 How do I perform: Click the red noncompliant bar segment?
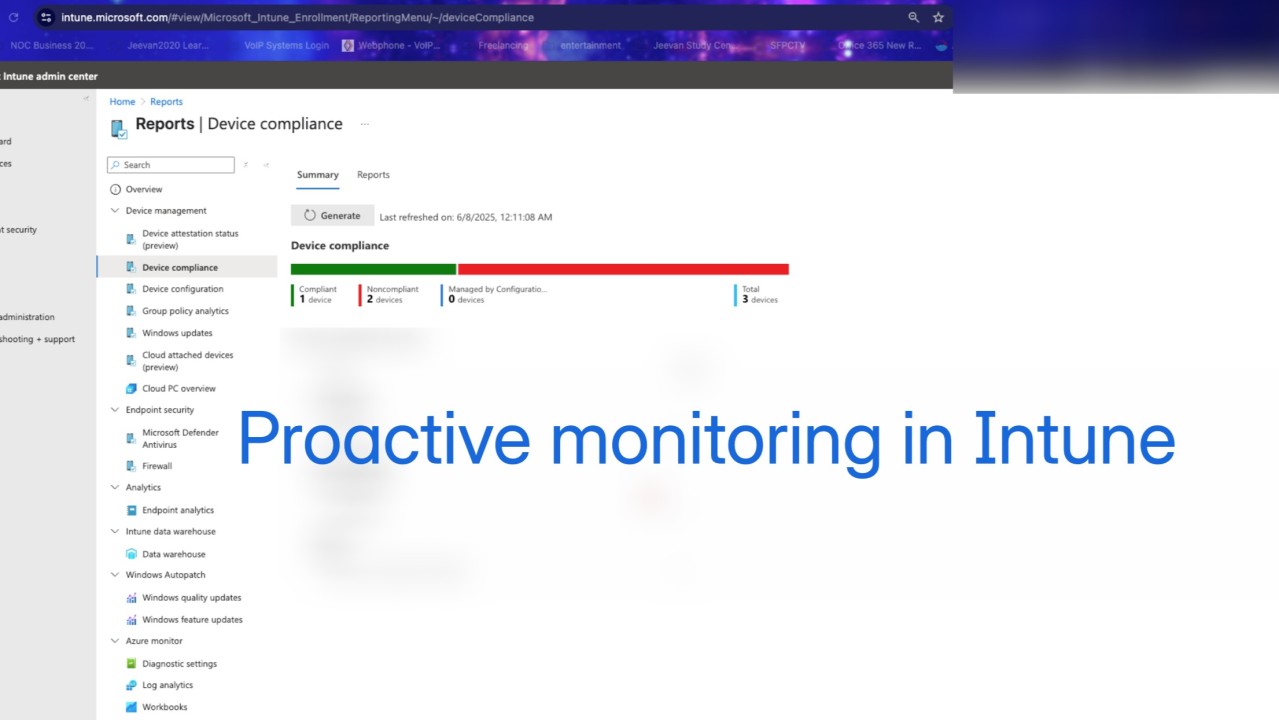(622, 269)
